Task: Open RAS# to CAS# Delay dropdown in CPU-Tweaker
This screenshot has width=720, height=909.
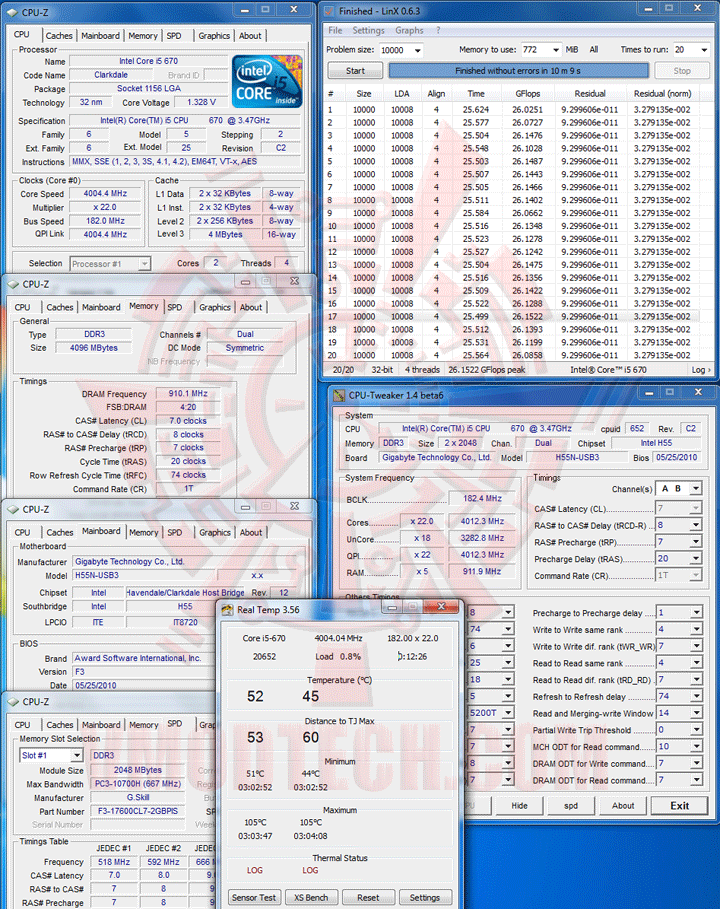Action: (x=696, y=525)
